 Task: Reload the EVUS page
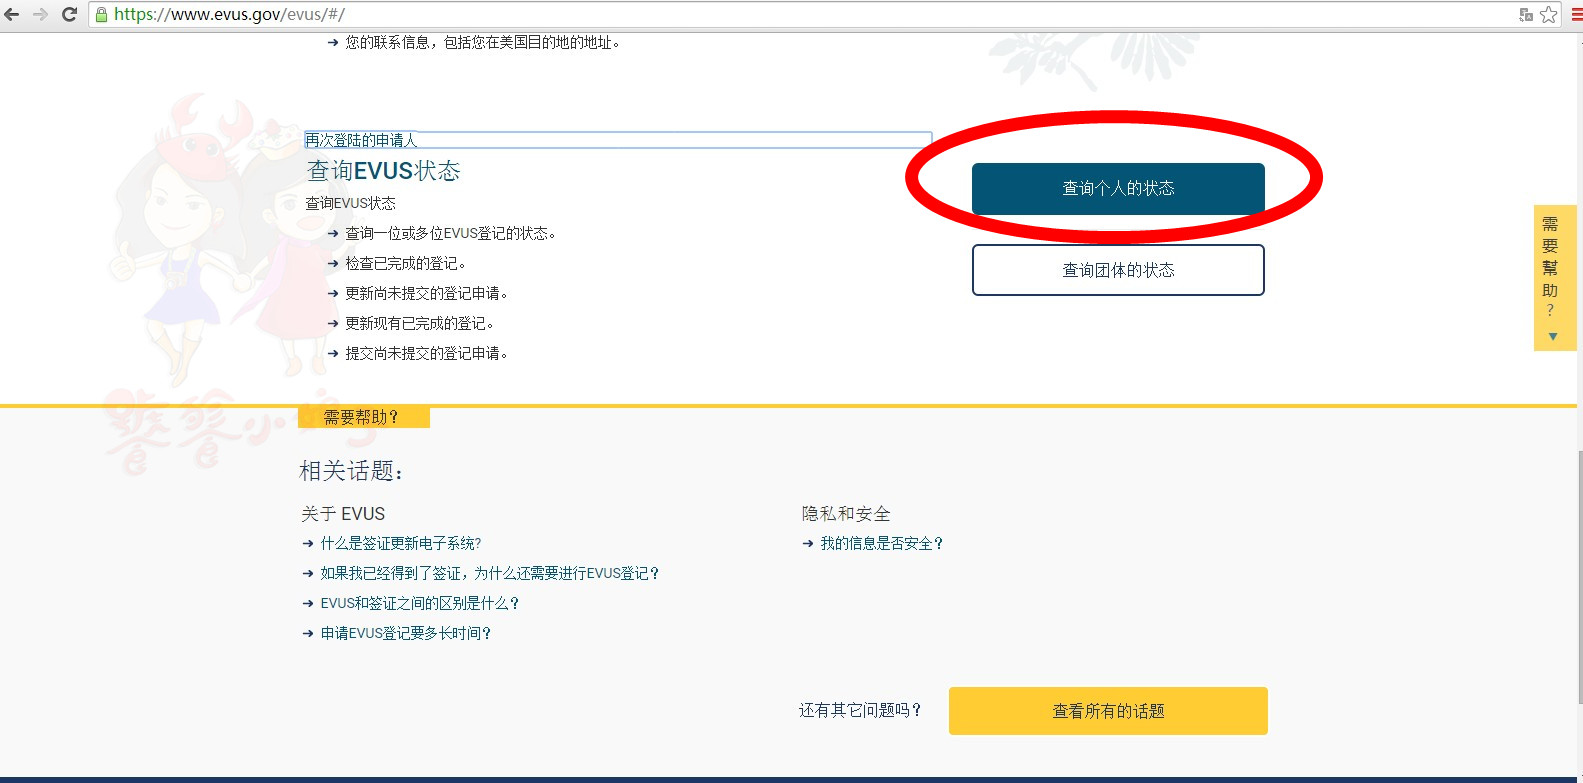click(69, 14)
